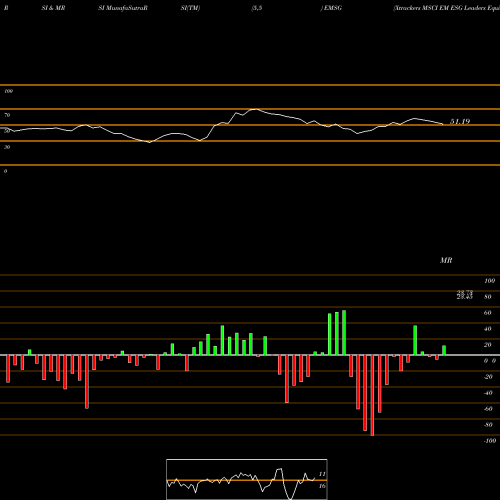Click the last green MR bar on the right
Image resolution: width=500 pixels, height=500 pixels.
444,350
